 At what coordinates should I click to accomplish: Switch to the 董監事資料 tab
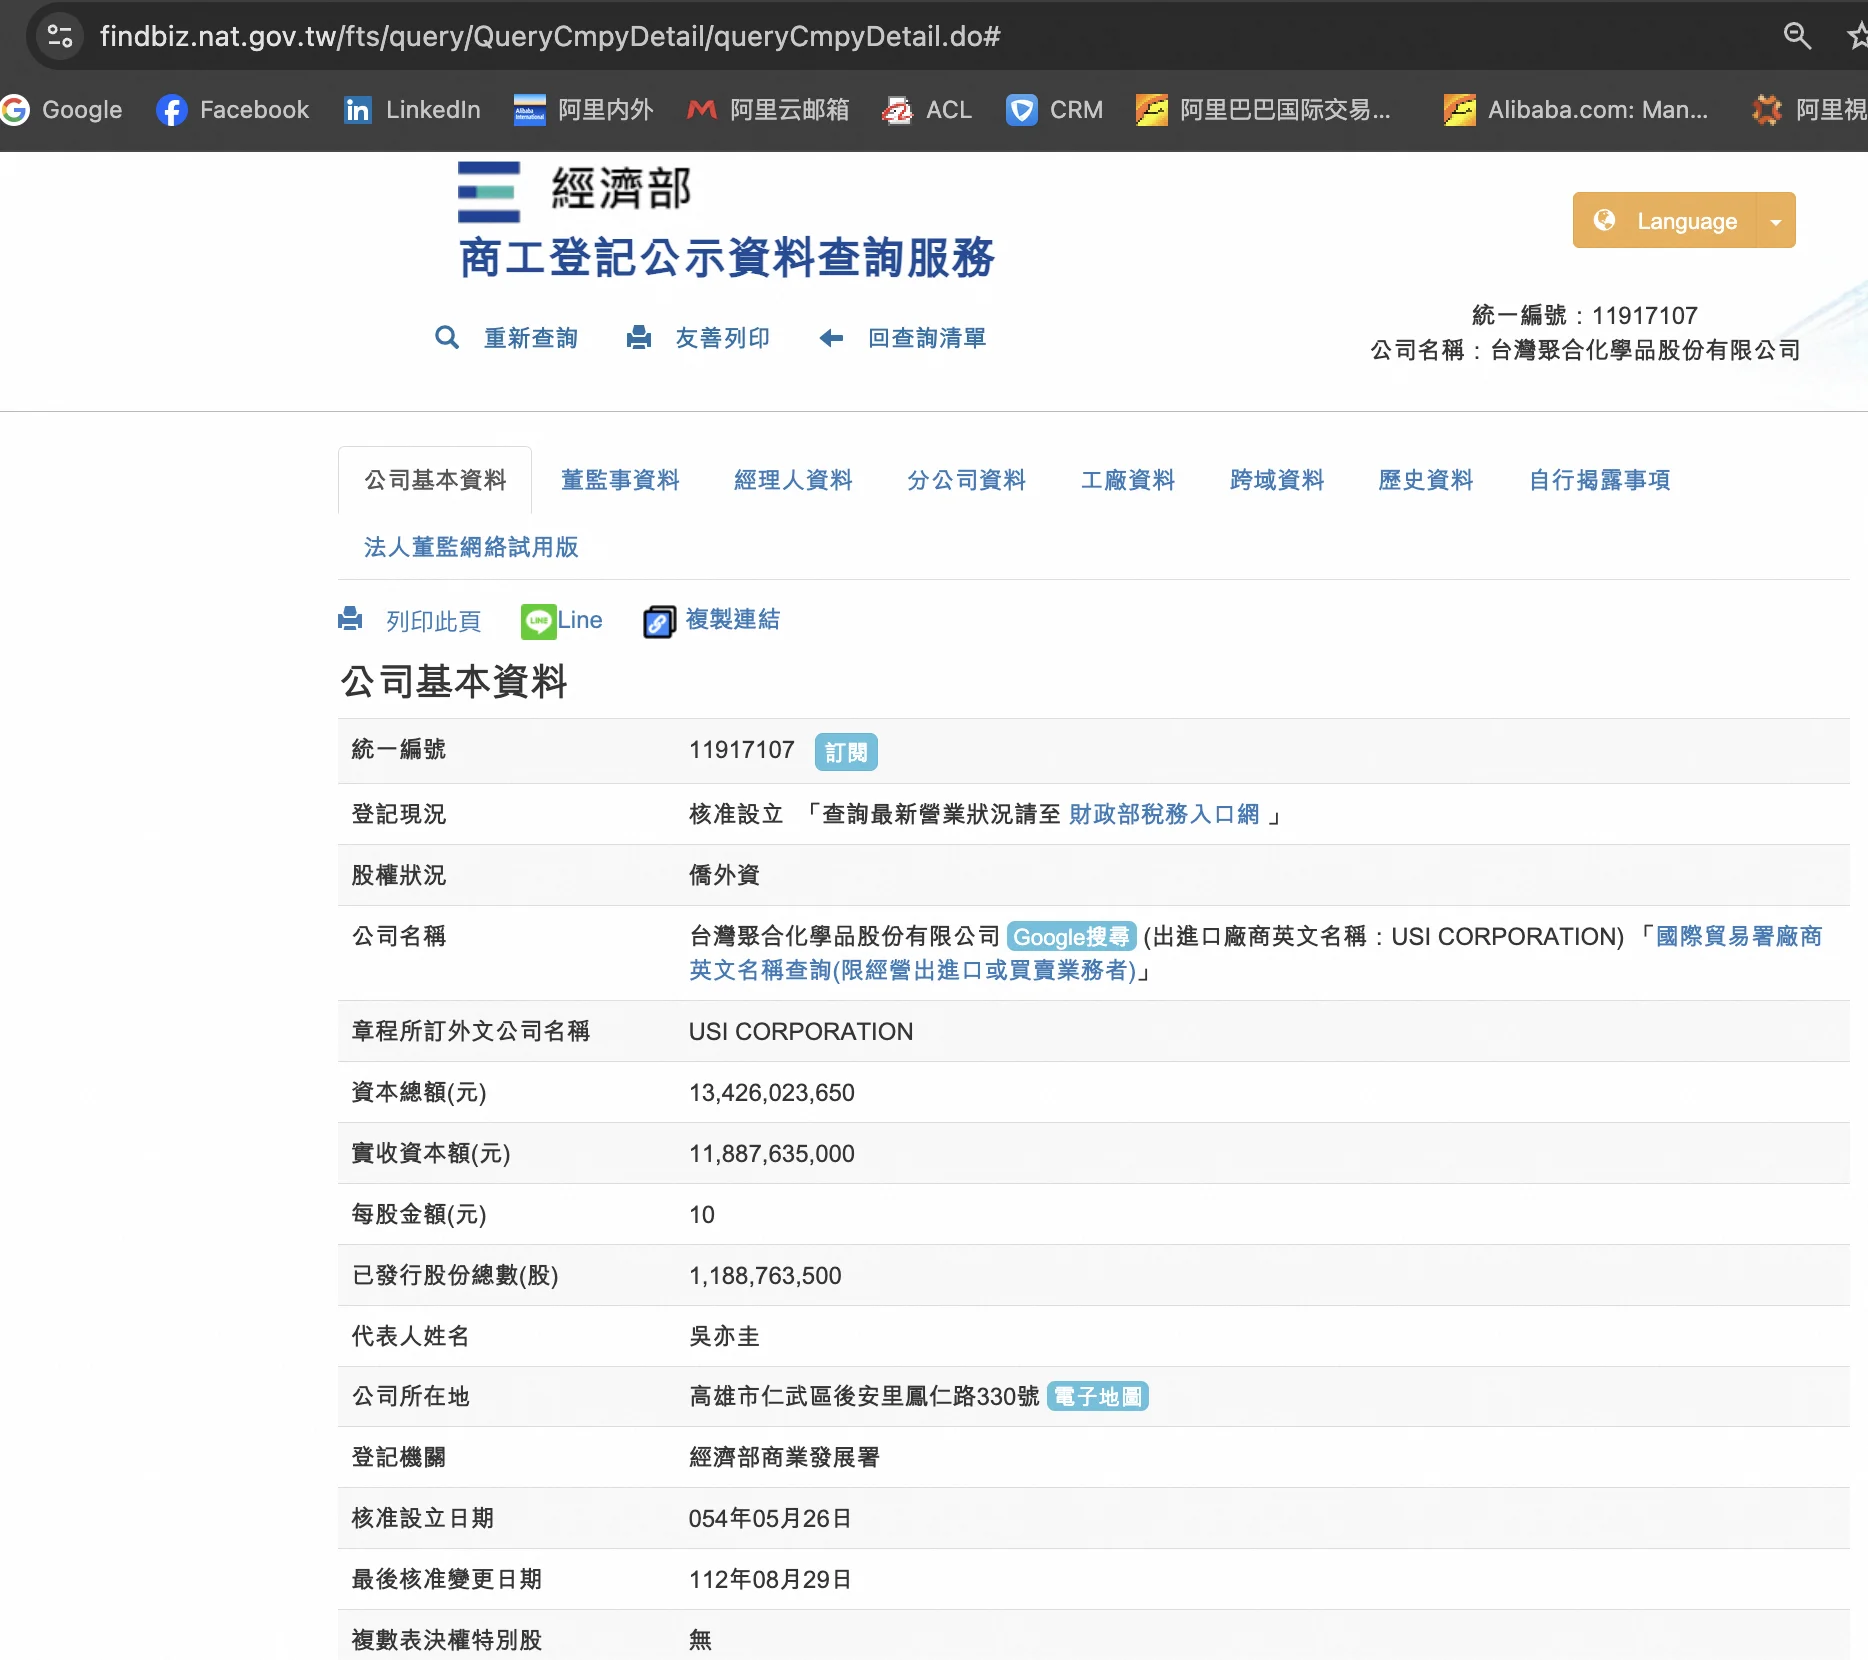[620, 480]
